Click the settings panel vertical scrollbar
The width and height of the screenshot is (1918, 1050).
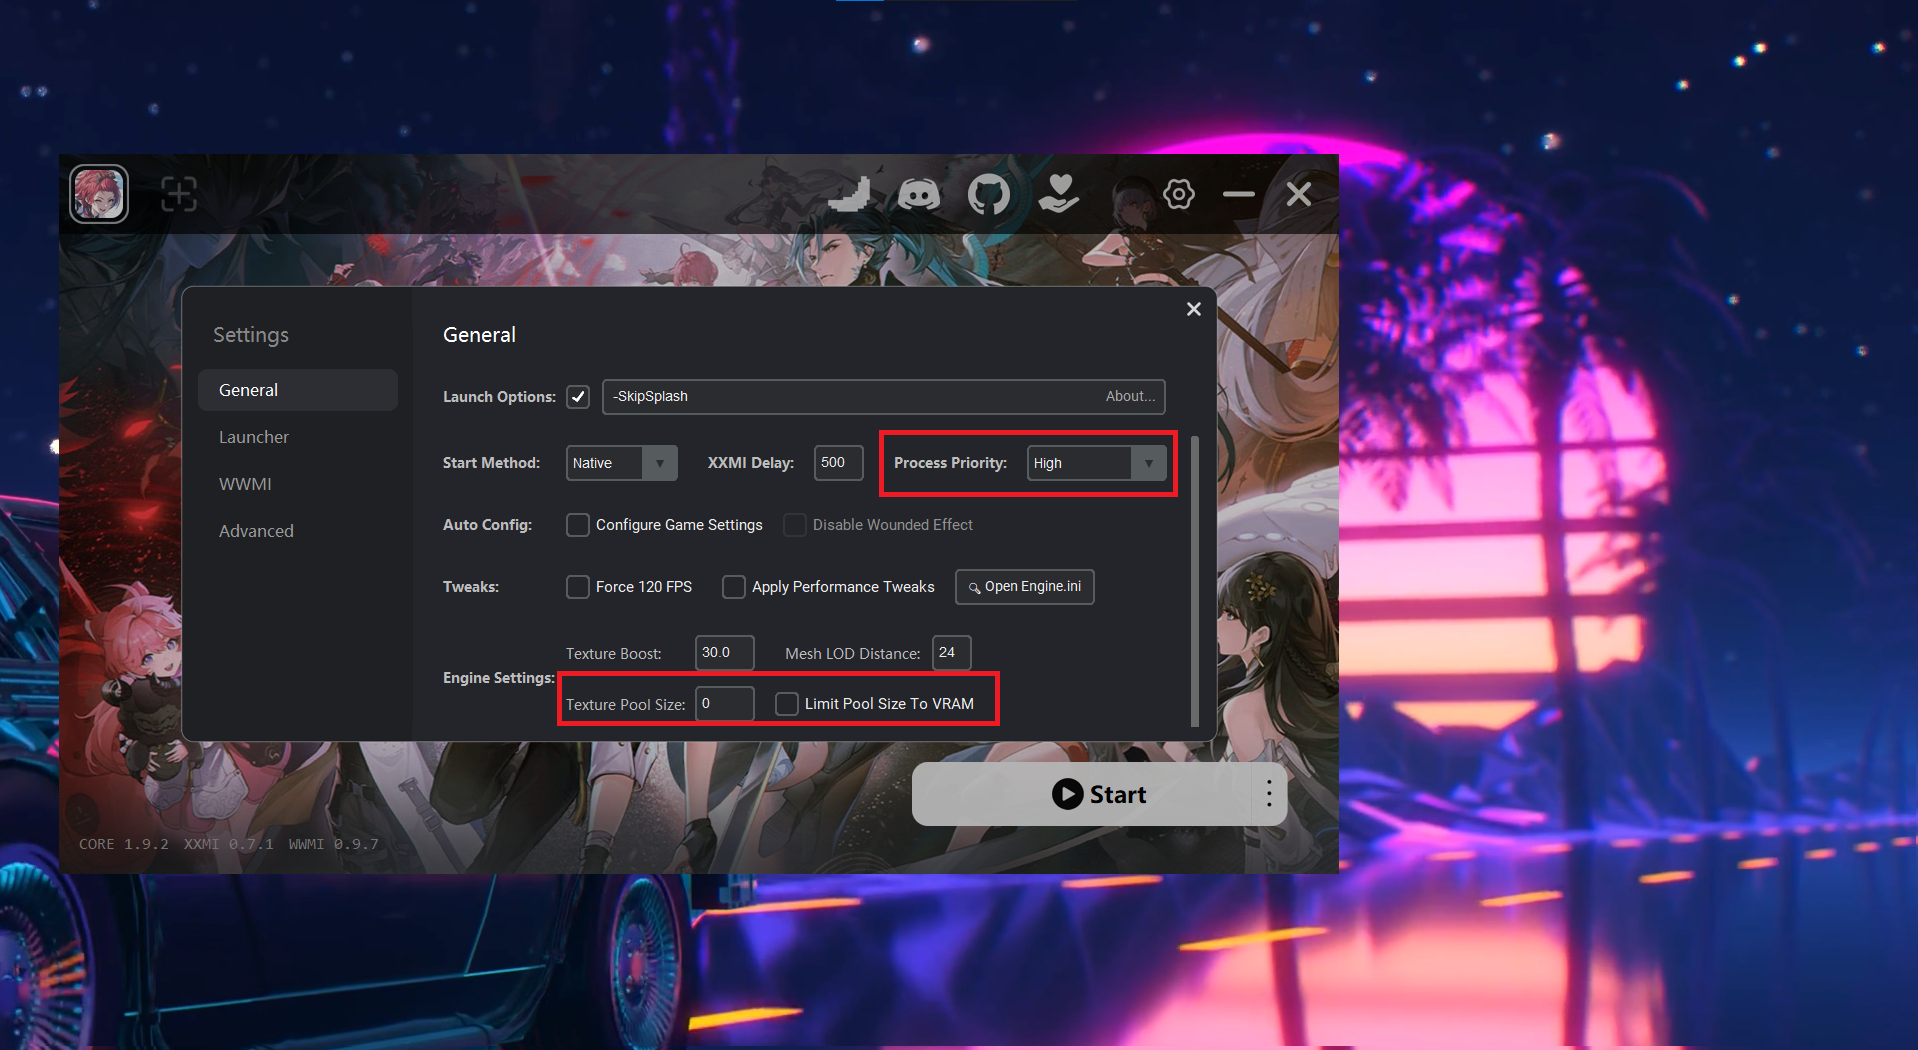pos(1195,580)
